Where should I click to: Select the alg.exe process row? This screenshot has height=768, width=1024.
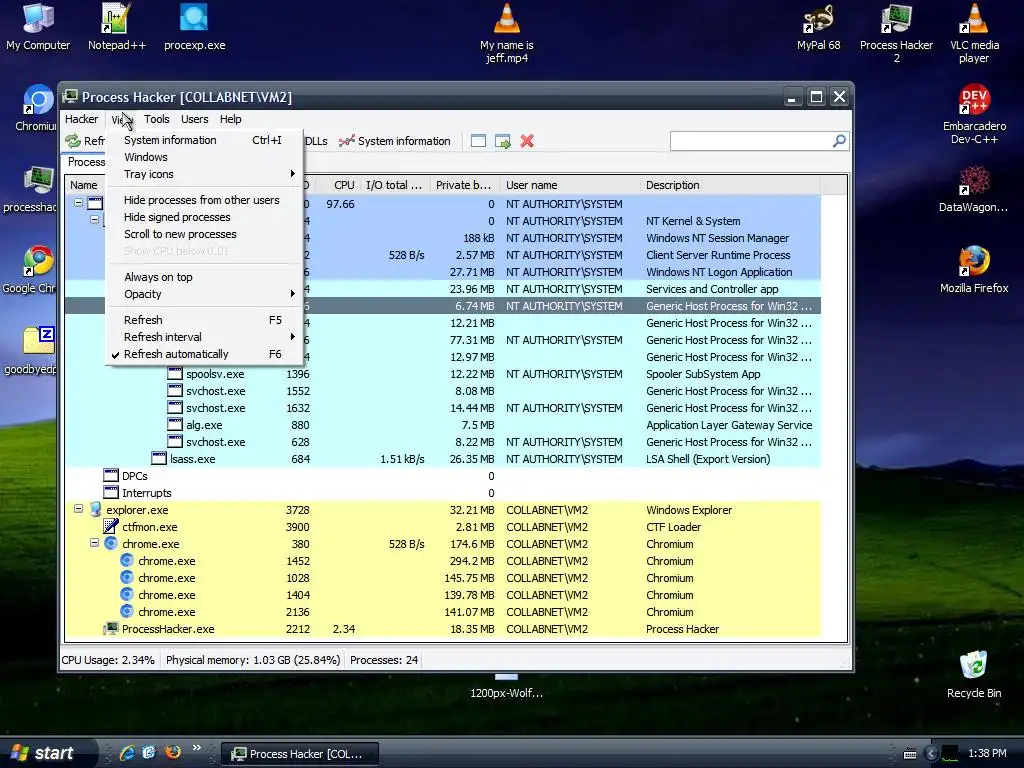click(x=442, y=425)
